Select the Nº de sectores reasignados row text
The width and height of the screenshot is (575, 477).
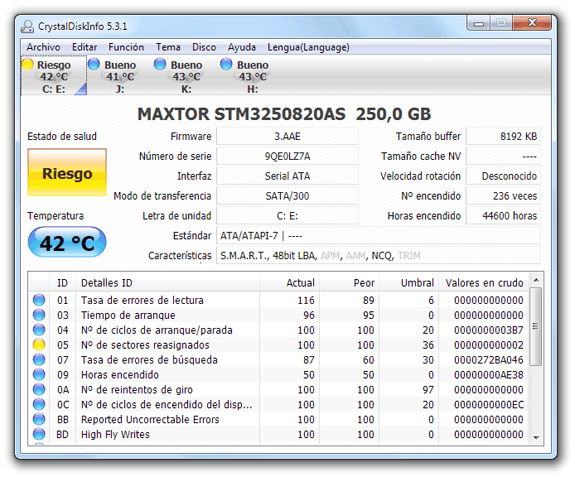click(x=145, y=345)
